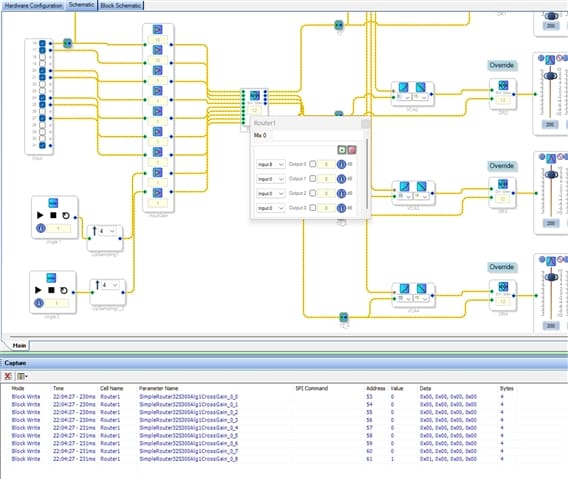The height and width of the screenshot is (479, 568).
Task: Select the router block icon behind Router1 popup
Action: tap(255, 95)
